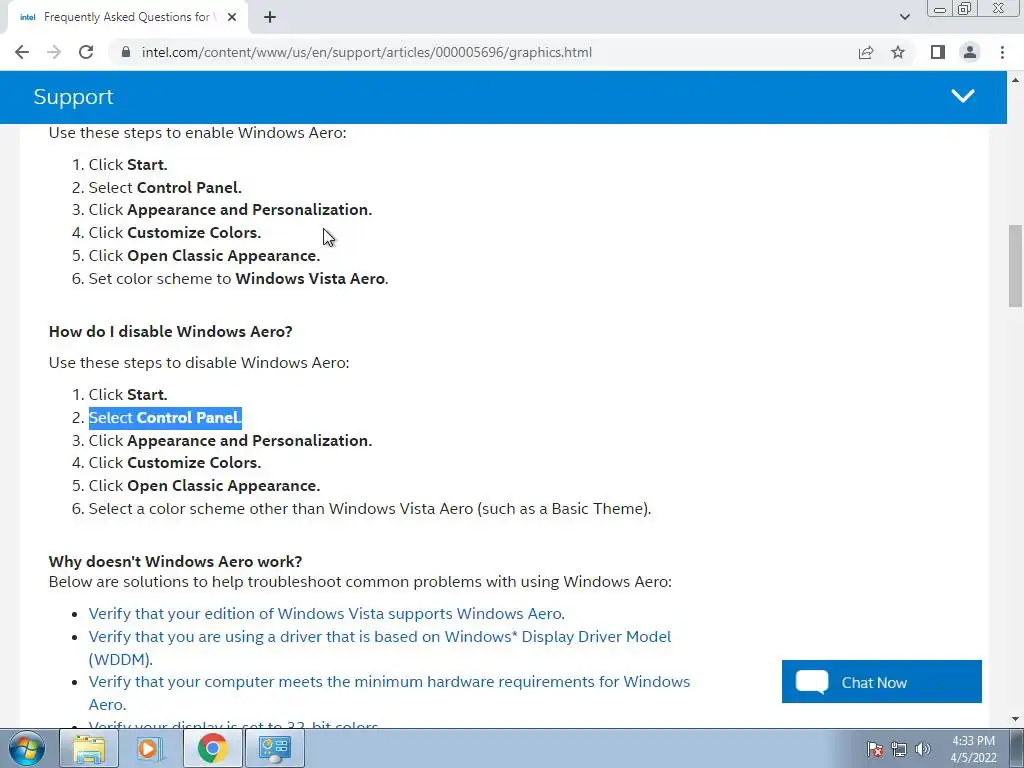Go back to the previous page

(22, 52)
